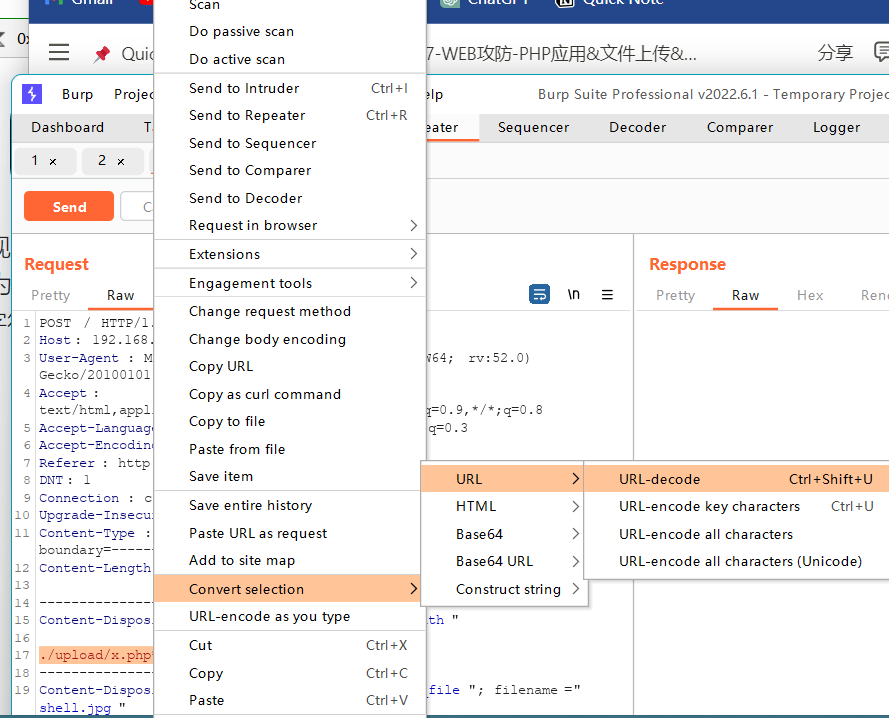Click the Burp Suite lightning logo icon

[x=32, y=94]
